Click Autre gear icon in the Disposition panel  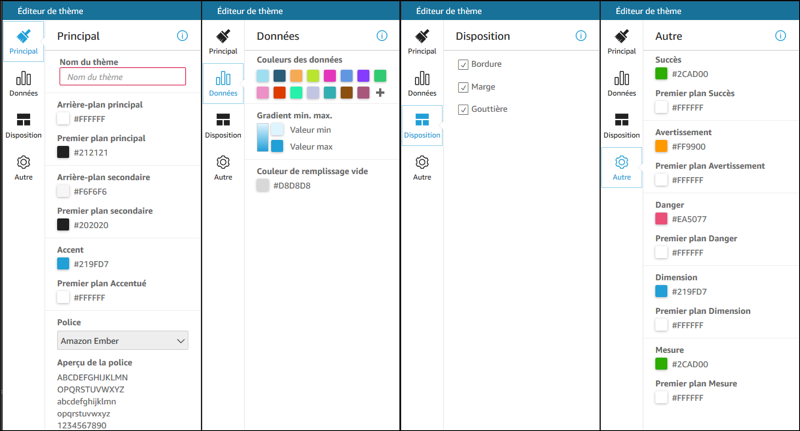pos(422,162)
